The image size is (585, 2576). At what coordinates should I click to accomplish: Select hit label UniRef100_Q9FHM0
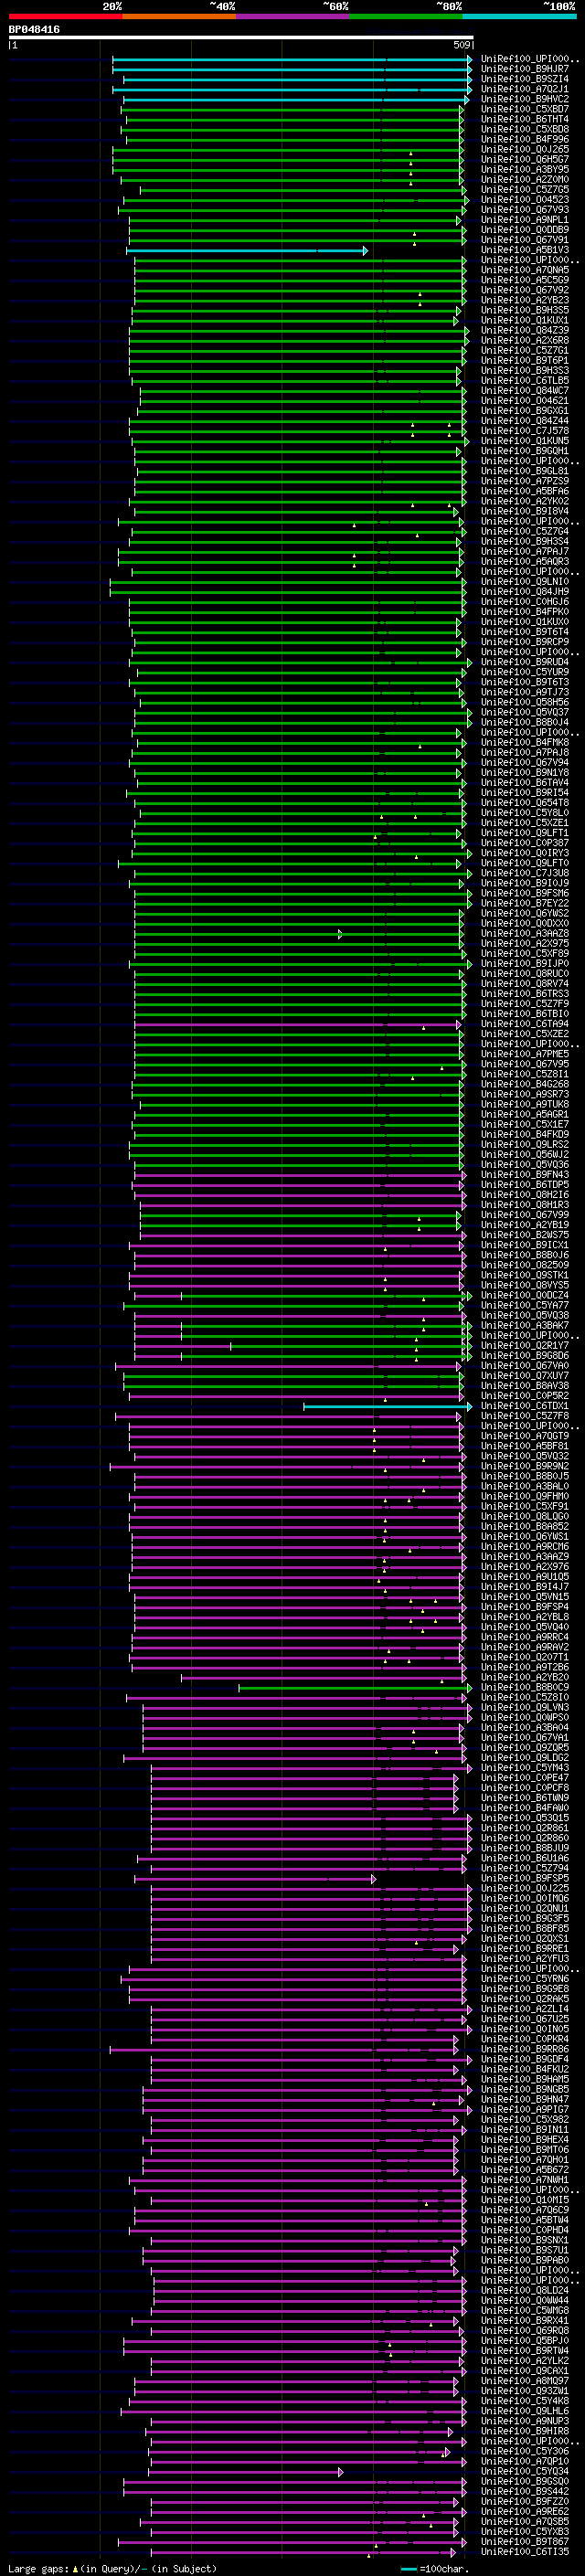[525, 1497]
